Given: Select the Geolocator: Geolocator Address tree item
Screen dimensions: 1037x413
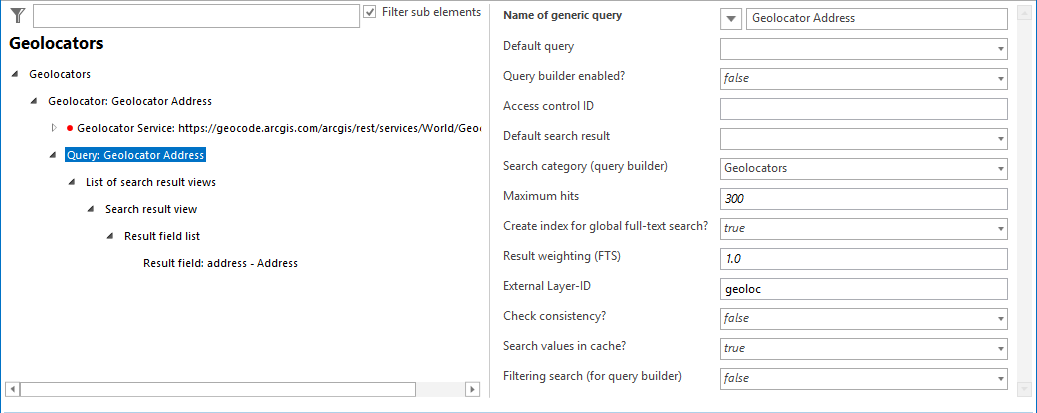Looking at the screenshot, I should tap(130, 101).
